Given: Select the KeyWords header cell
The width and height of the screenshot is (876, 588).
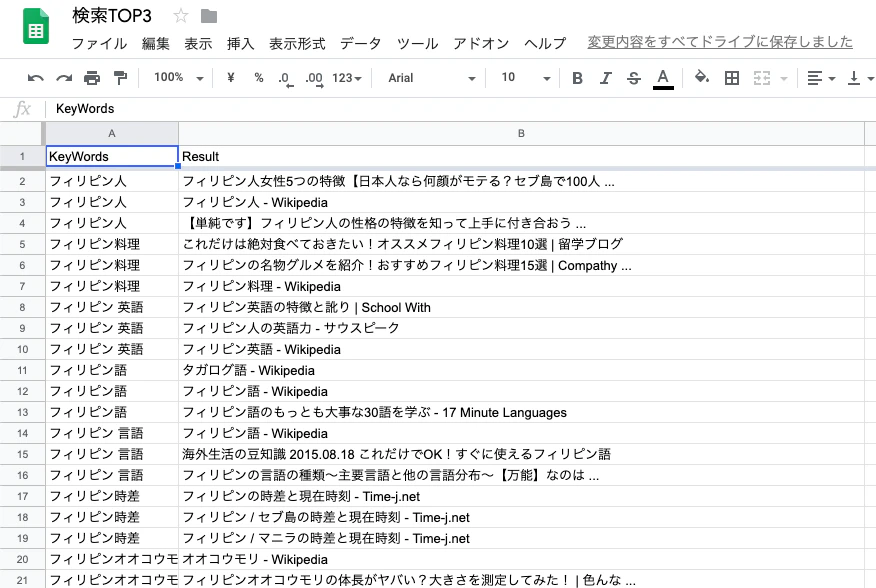Looking at the screenshot, I should [x=112, y=157].
